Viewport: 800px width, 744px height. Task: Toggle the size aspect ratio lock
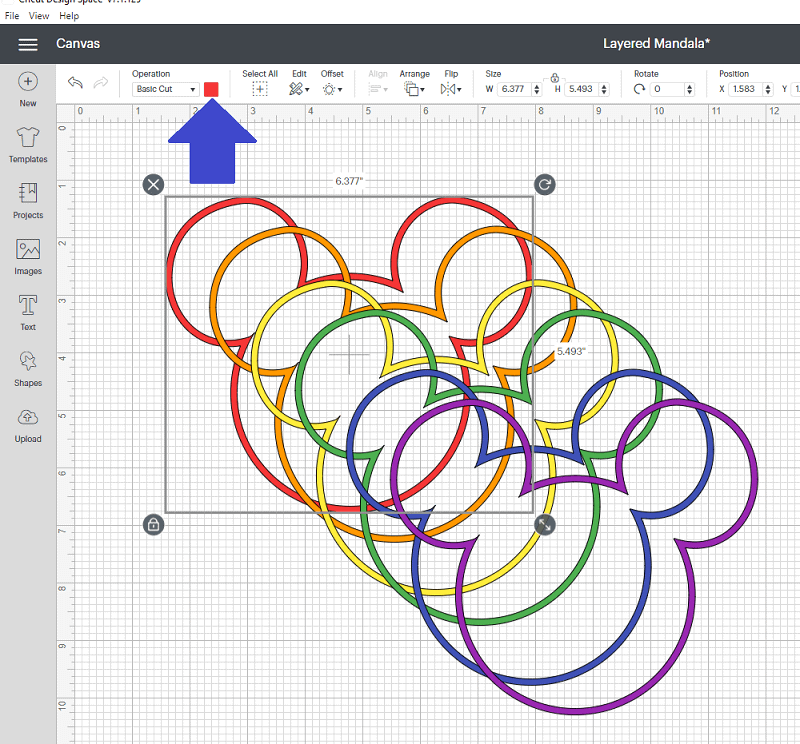point(555,78)
